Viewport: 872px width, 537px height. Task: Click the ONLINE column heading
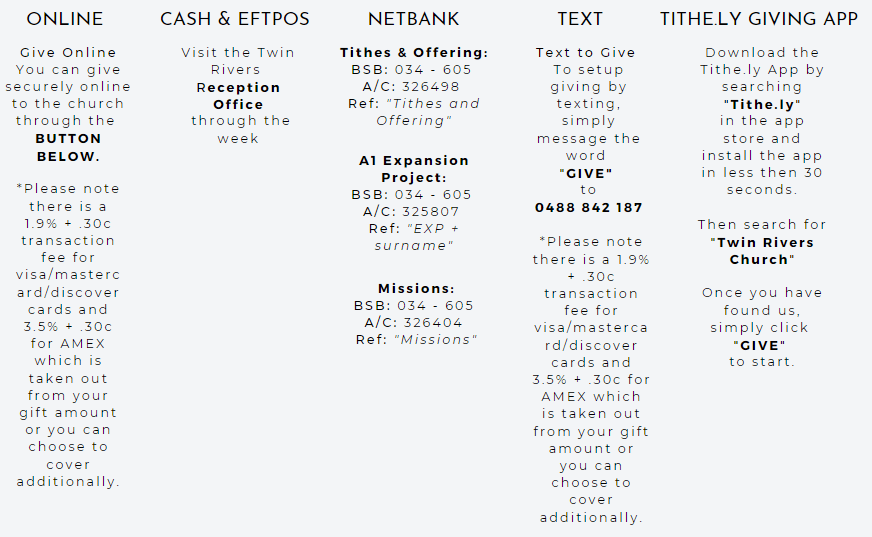65,19
